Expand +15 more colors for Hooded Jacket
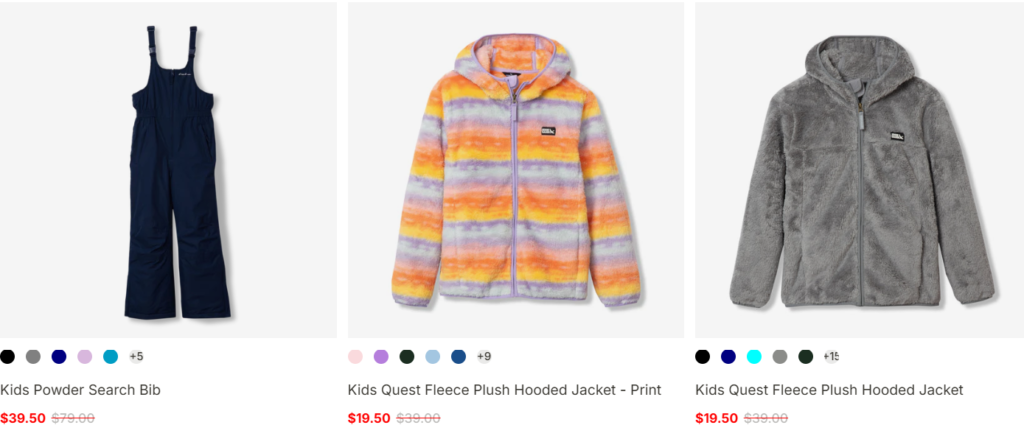1024x439 pixels. coord(831,357)
